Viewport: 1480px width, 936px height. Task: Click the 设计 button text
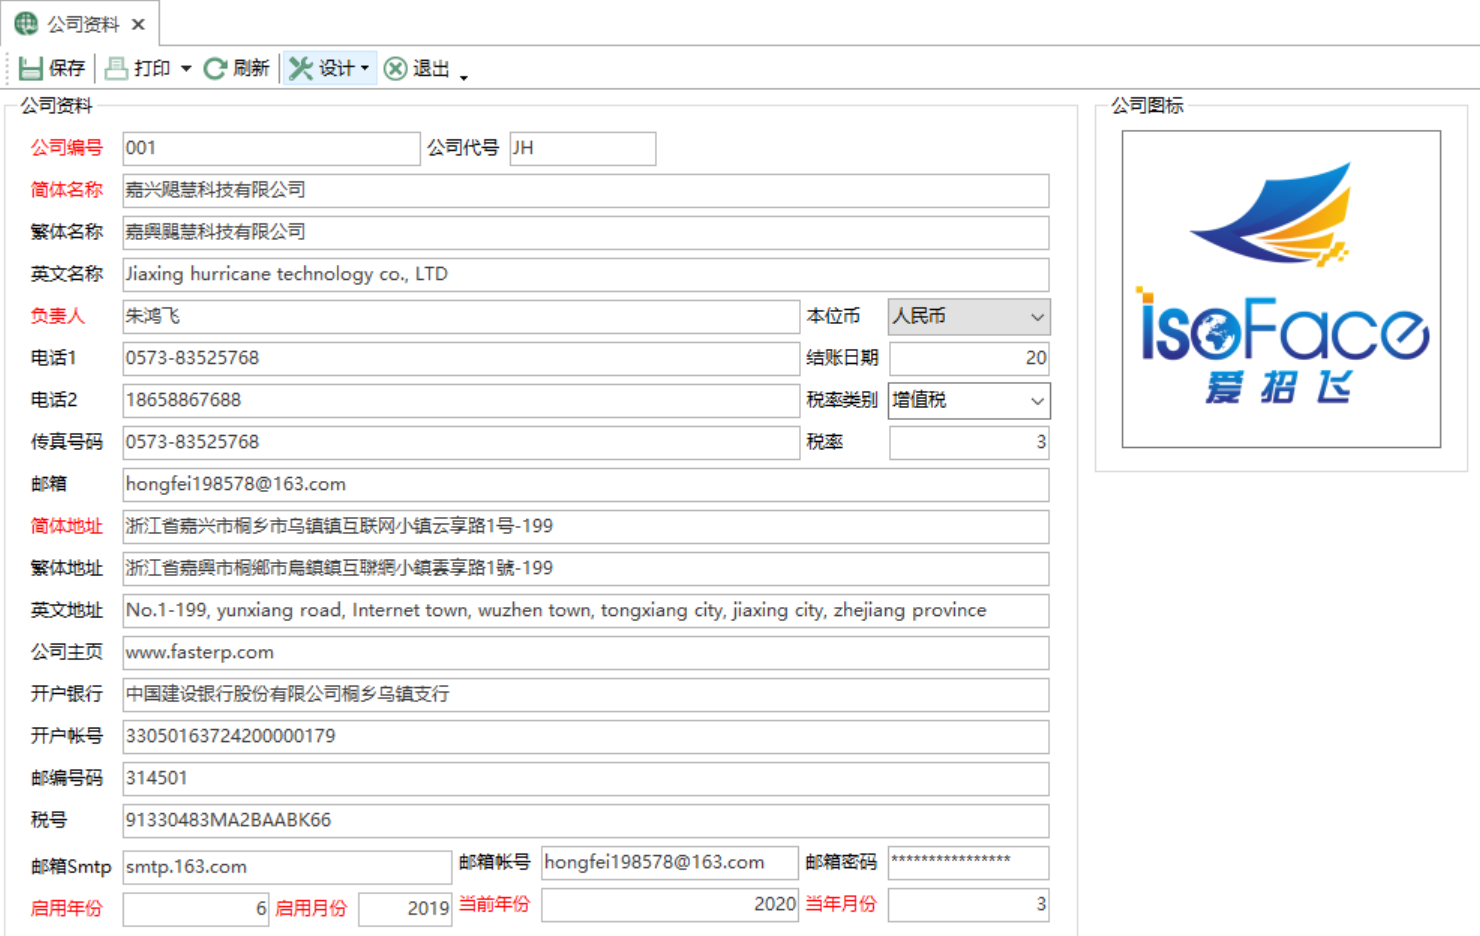[336, 68]
